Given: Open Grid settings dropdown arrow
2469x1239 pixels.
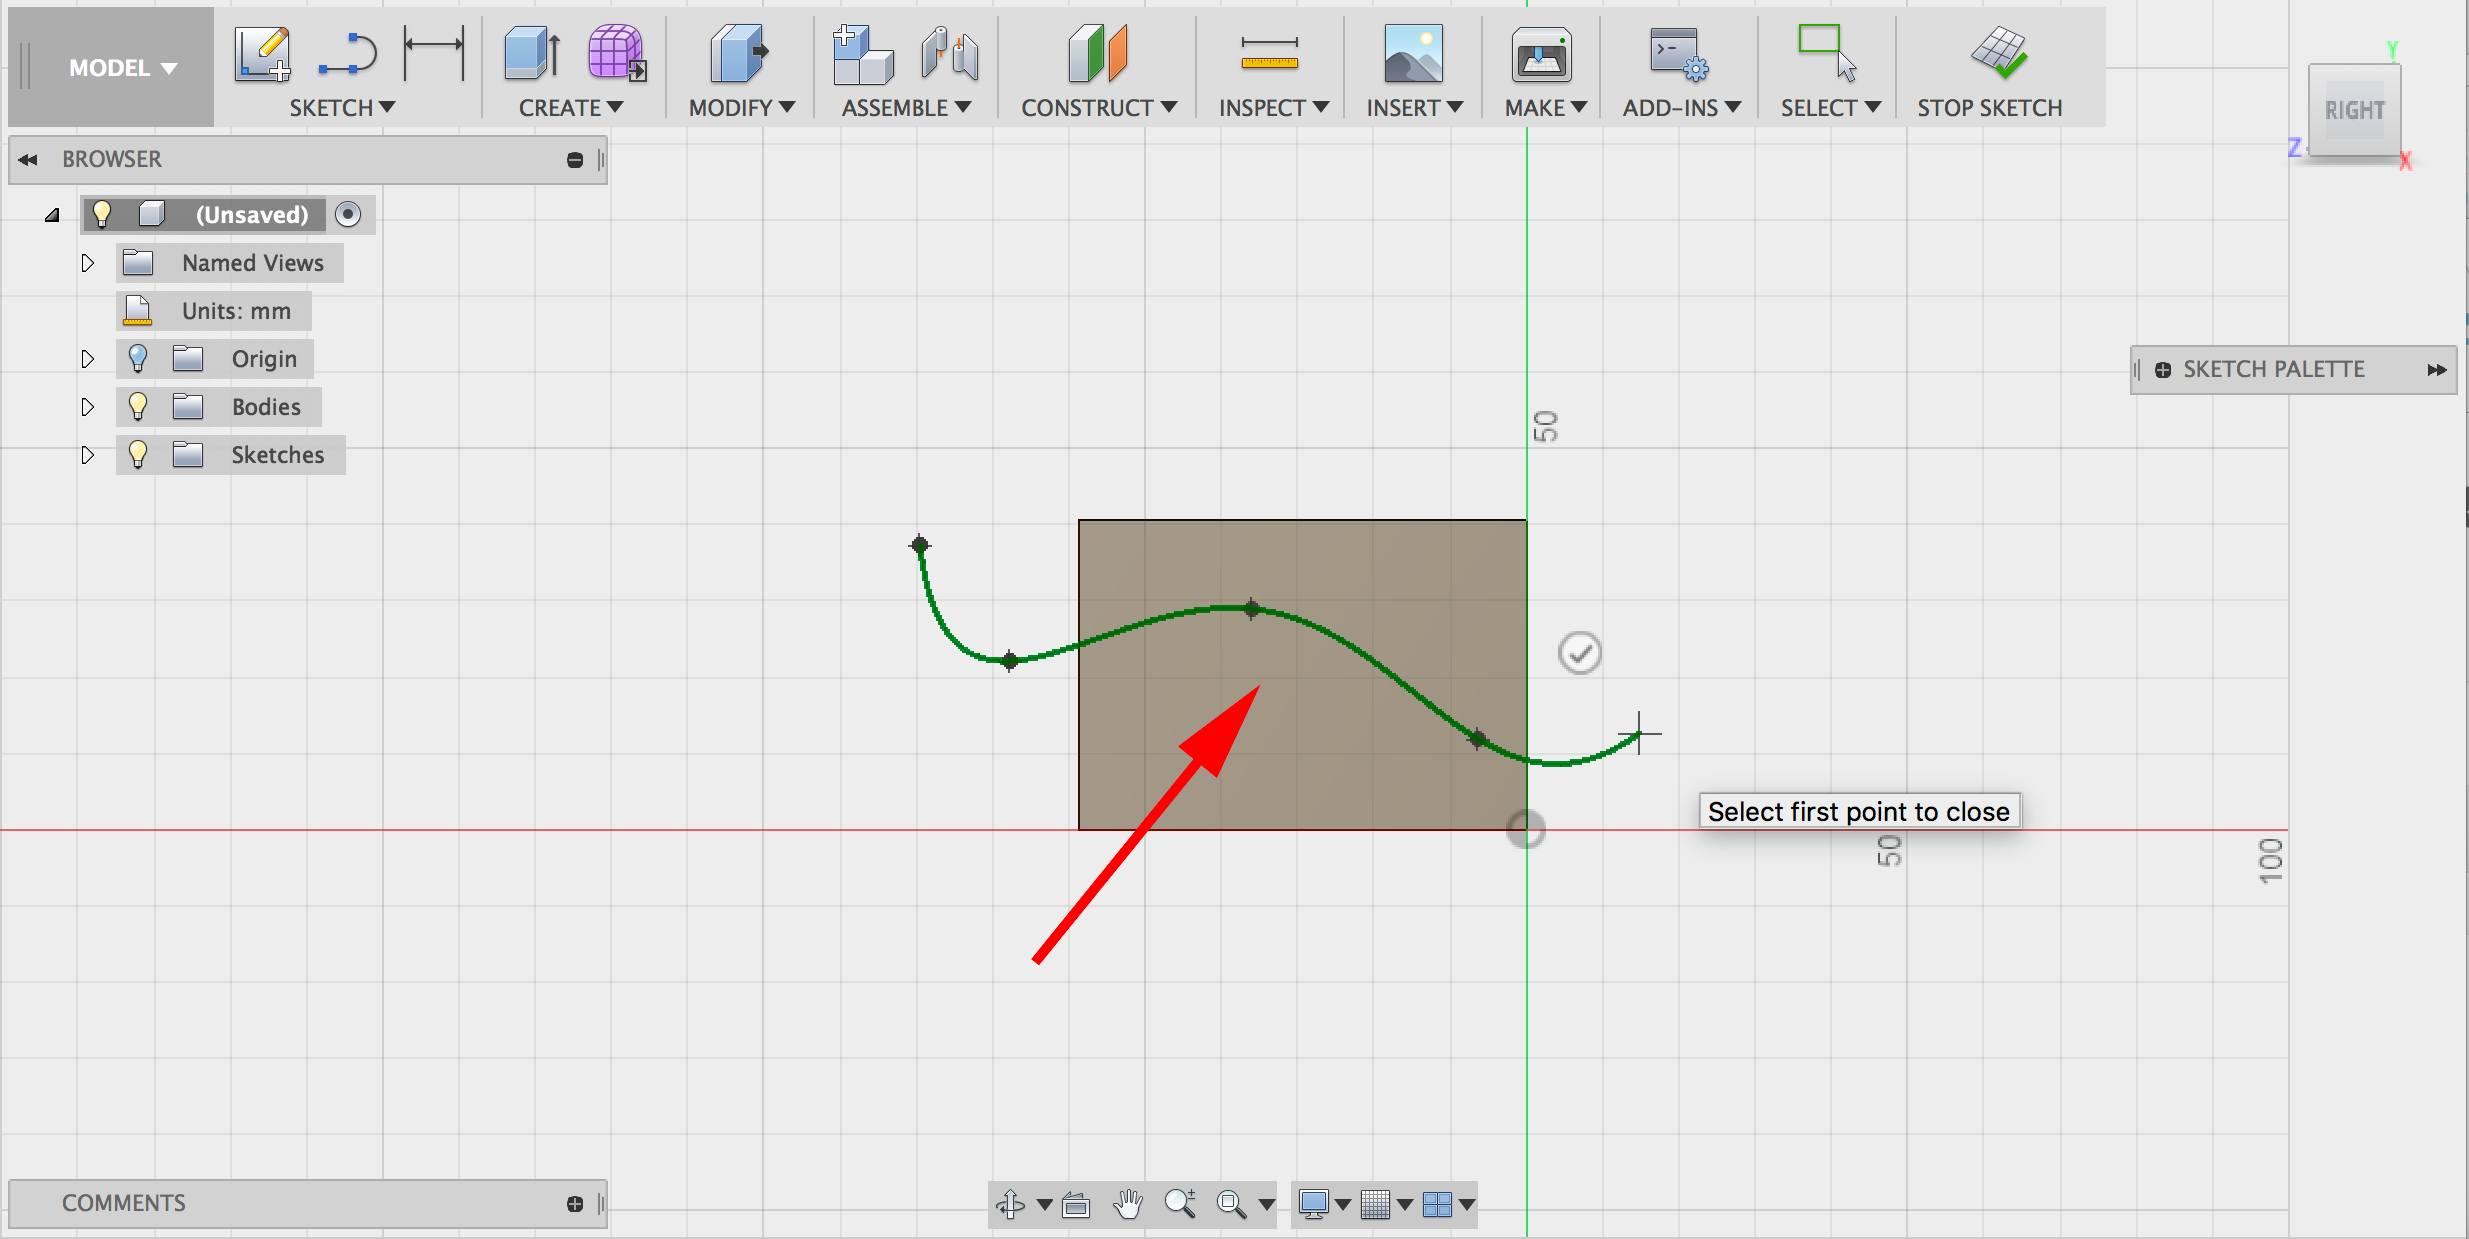Looking at the screenshot, I should 1405,1204.
